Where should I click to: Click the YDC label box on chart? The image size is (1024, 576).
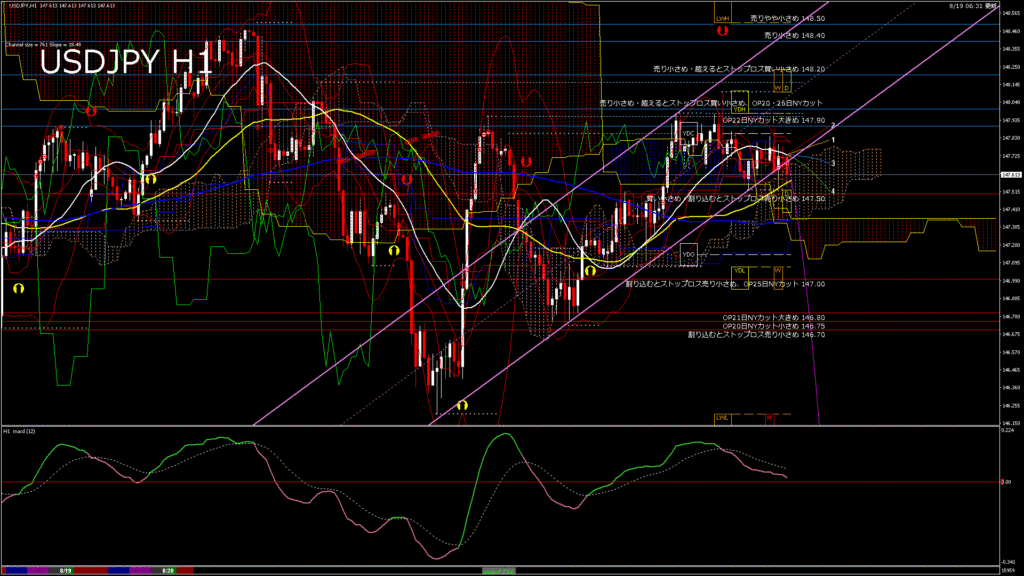pos(688,133)
